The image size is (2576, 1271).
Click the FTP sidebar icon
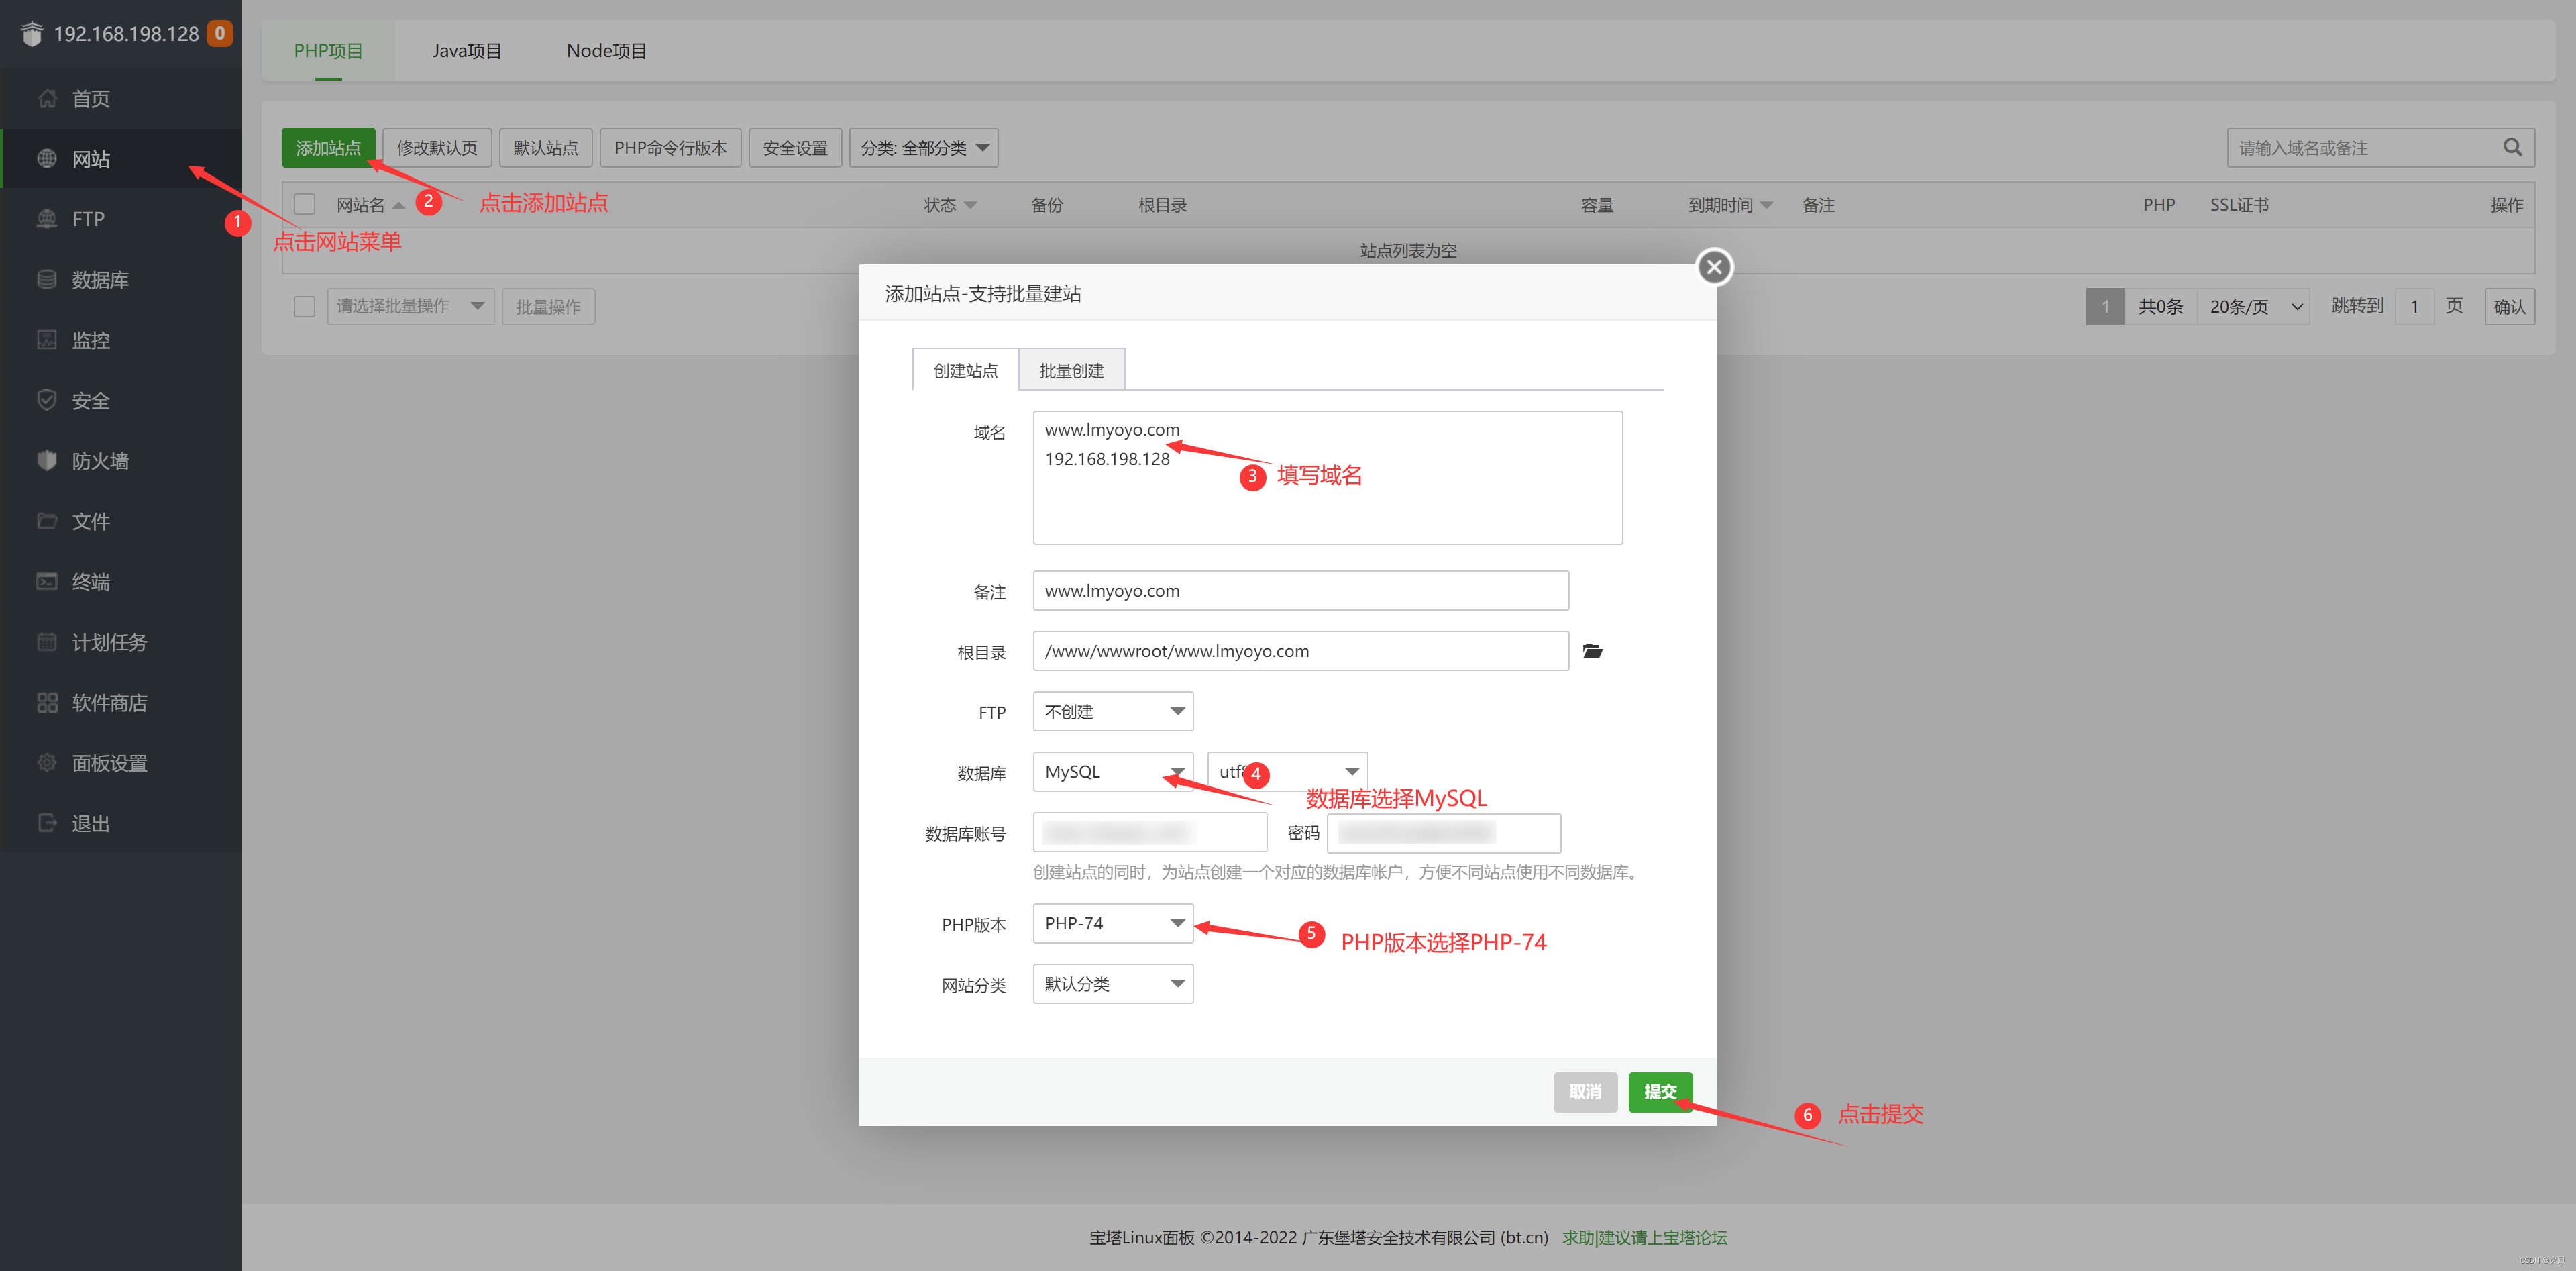tap(47, 219)
